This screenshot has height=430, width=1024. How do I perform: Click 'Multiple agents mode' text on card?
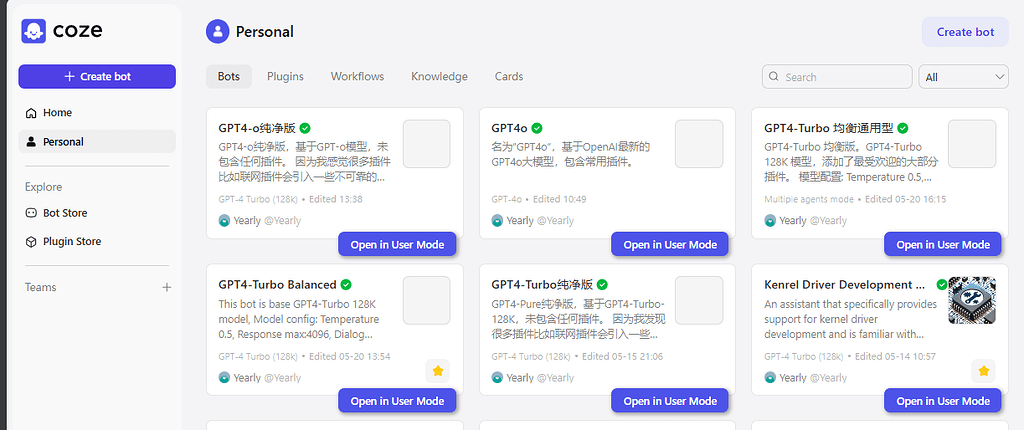point(809,199)
